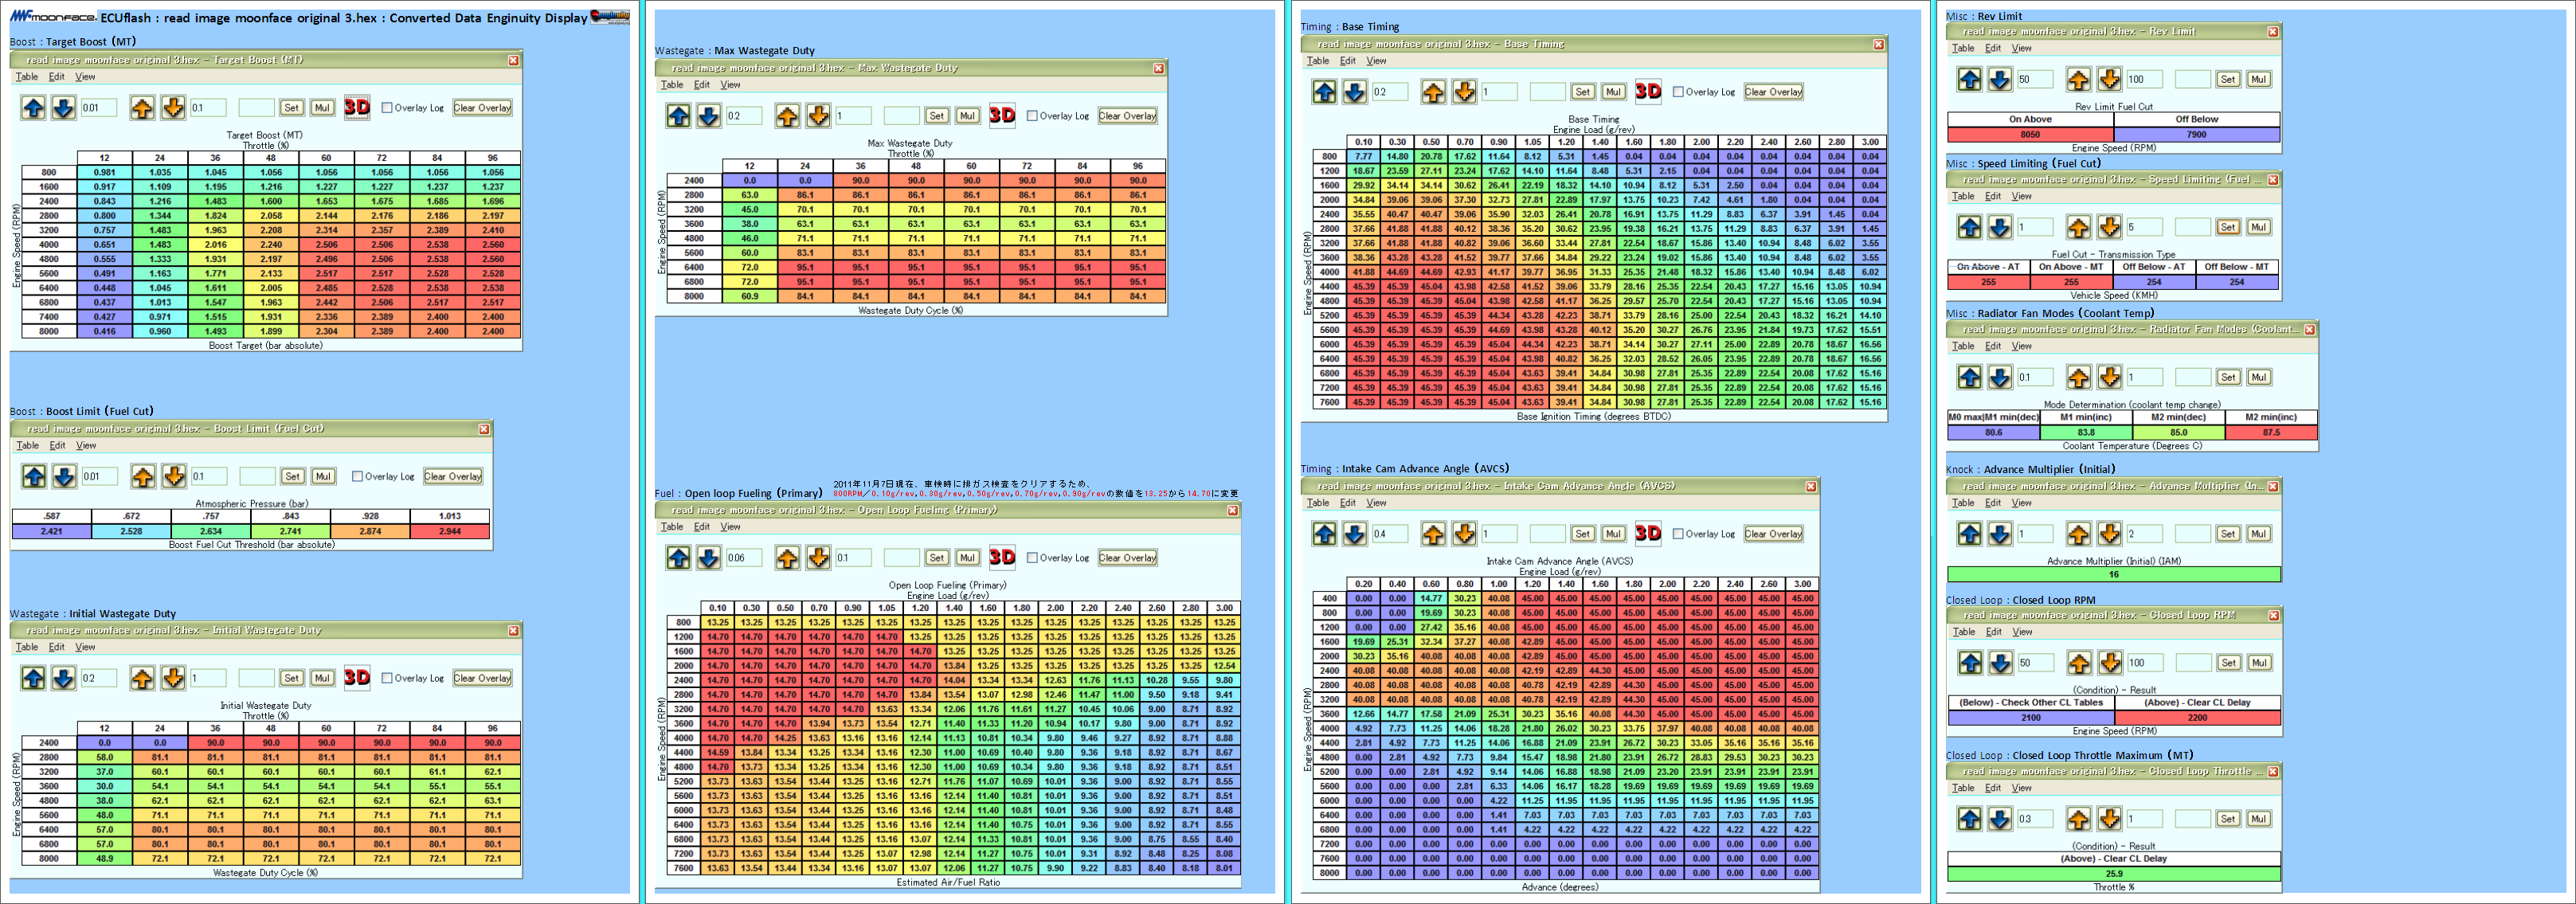
Task: Click the 0.01 increment field in Target Boost
Action: (x=98, y=108)
